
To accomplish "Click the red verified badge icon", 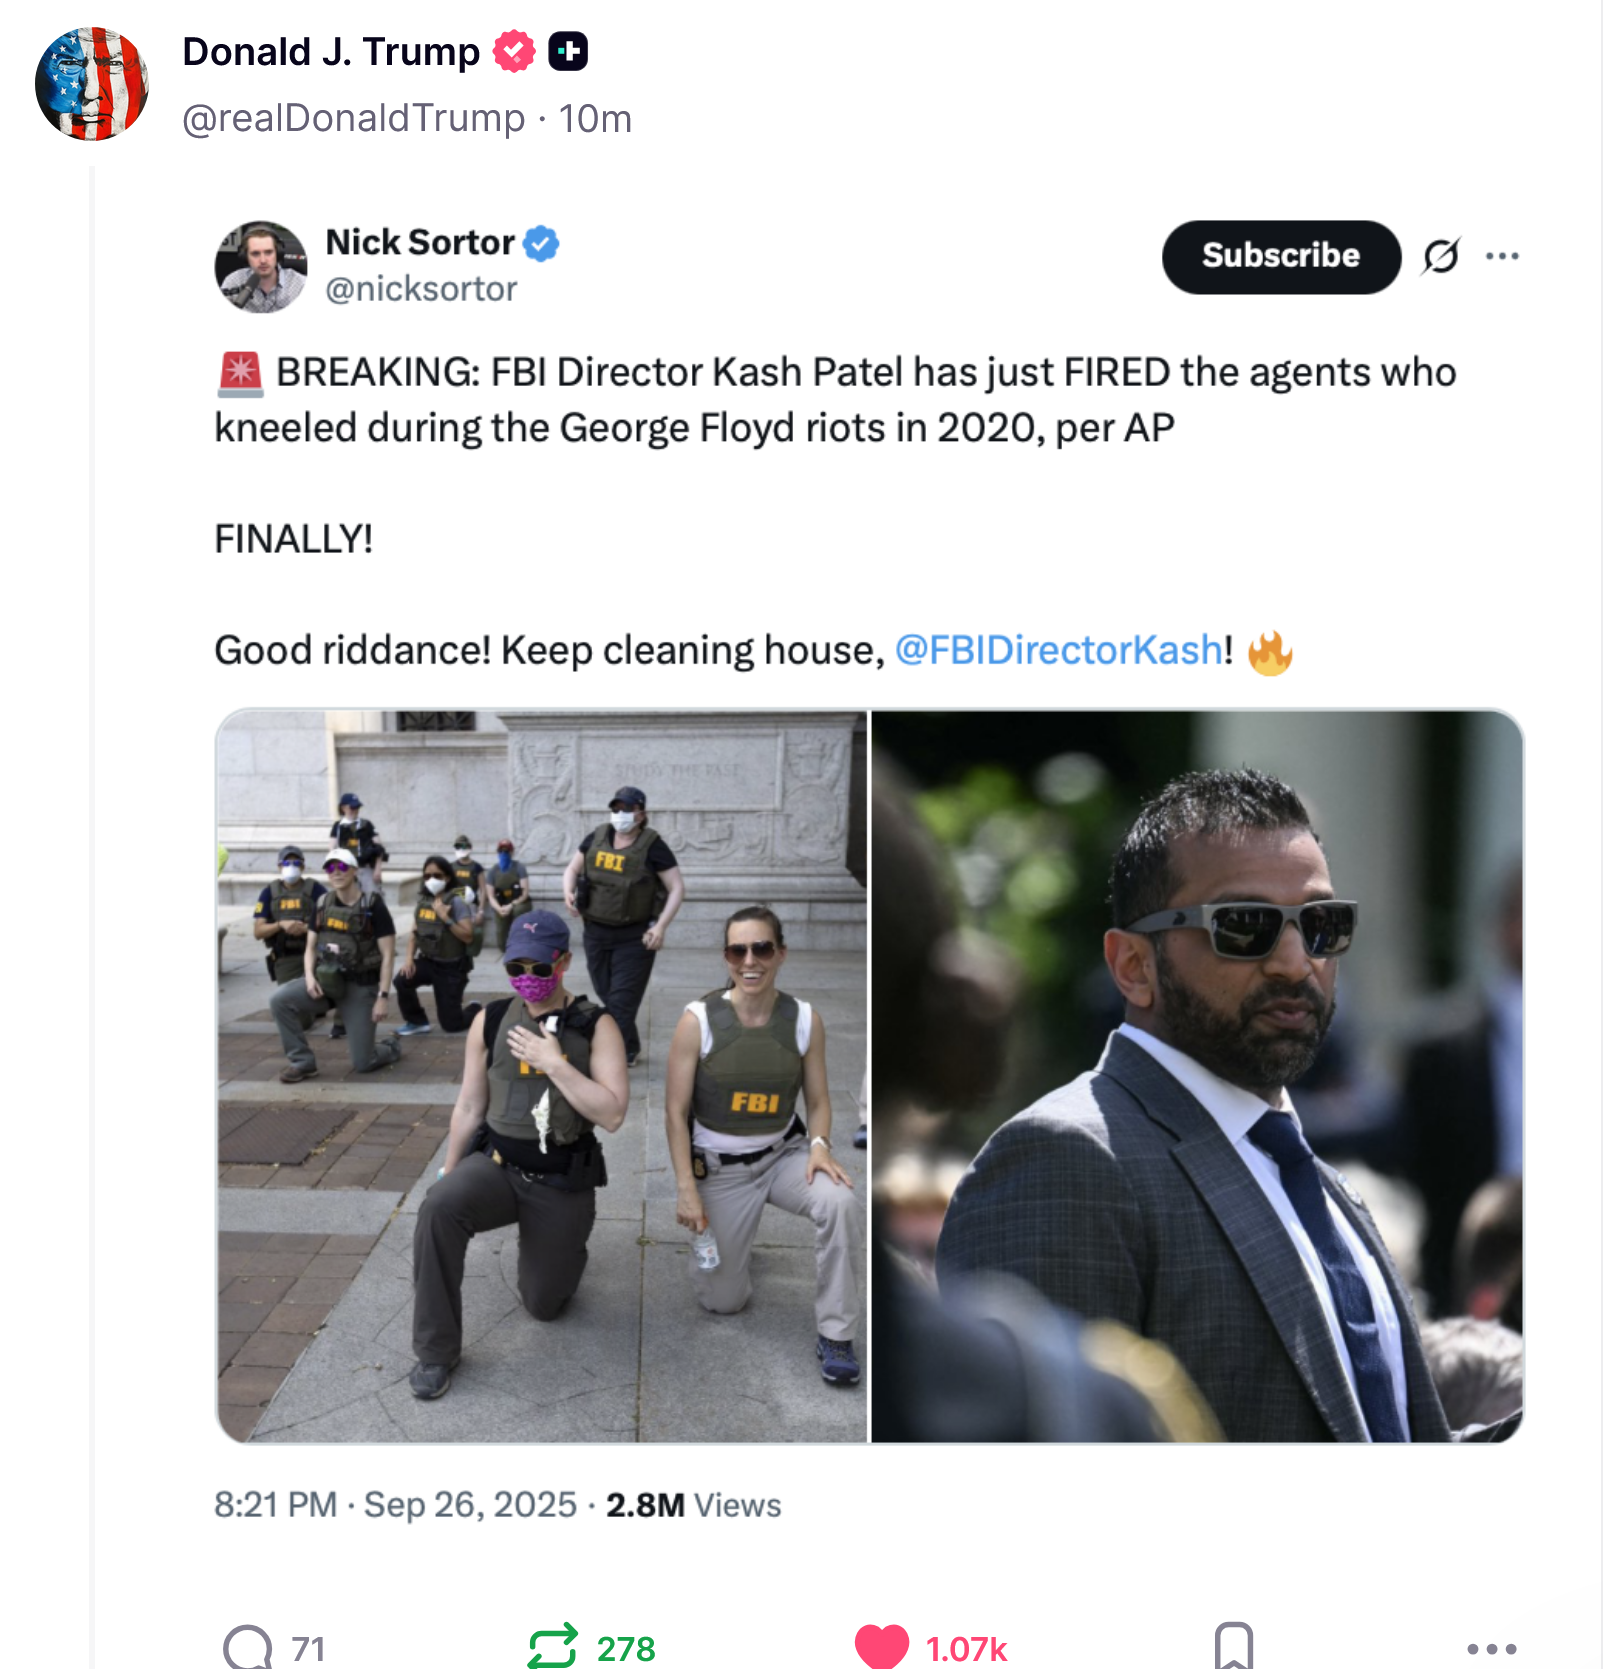I will pyautogui.click(x=514, y=51).
